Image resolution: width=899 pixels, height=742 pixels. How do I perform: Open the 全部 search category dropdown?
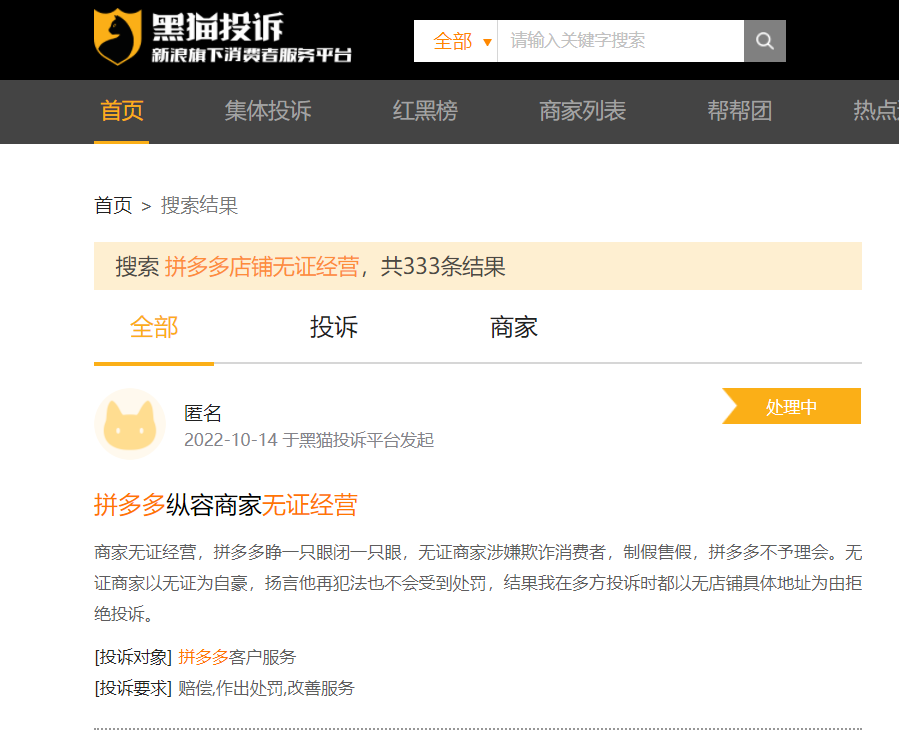click(456, 41)
